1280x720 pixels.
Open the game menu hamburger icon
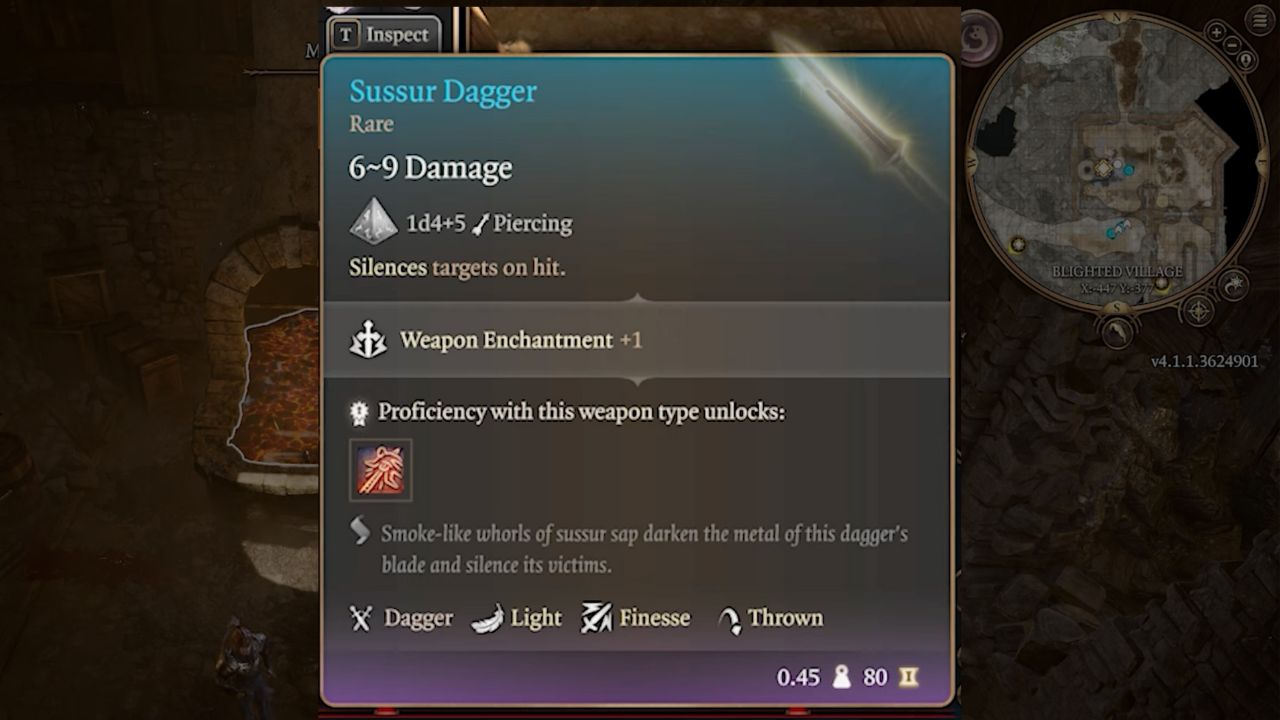coord(1259,20)
